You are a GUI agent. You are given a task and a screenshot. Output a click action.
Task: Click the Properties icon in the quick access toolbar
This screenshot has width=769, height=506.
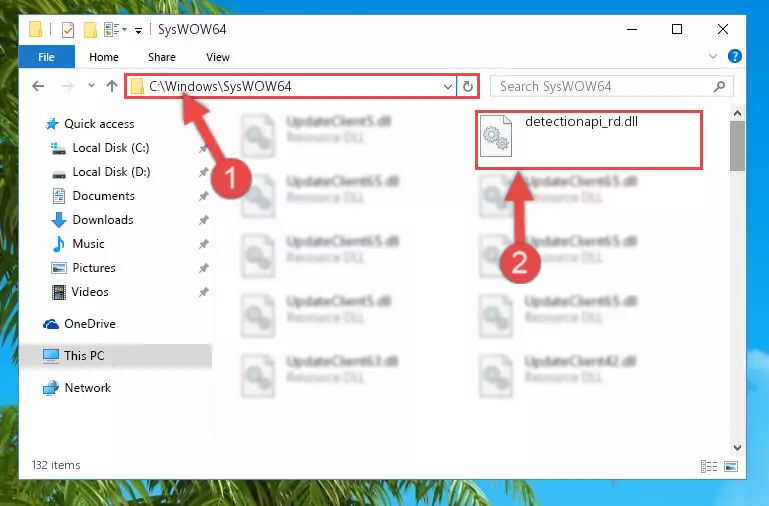pos(68,30)
